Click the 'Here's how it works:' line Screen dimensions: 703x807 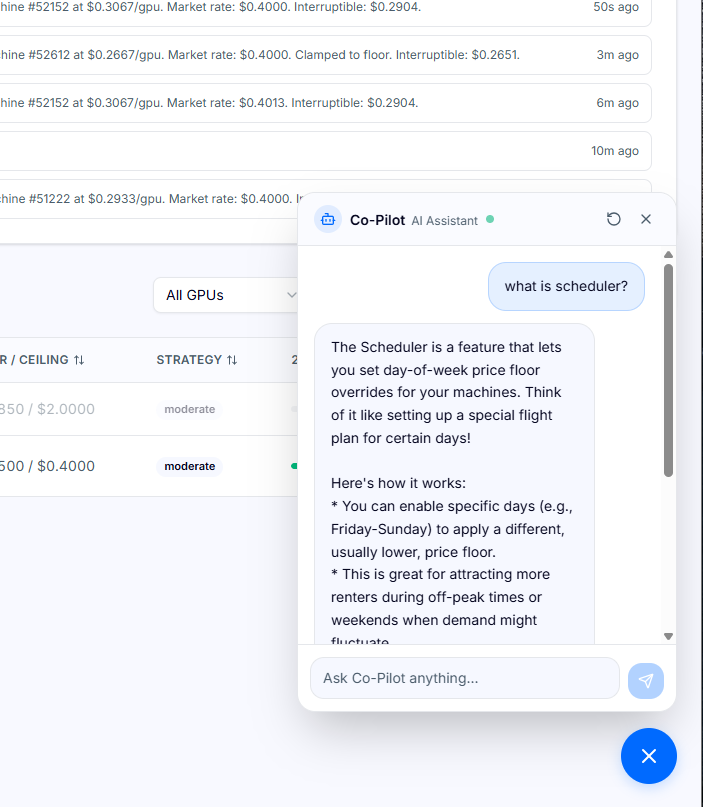398,483
